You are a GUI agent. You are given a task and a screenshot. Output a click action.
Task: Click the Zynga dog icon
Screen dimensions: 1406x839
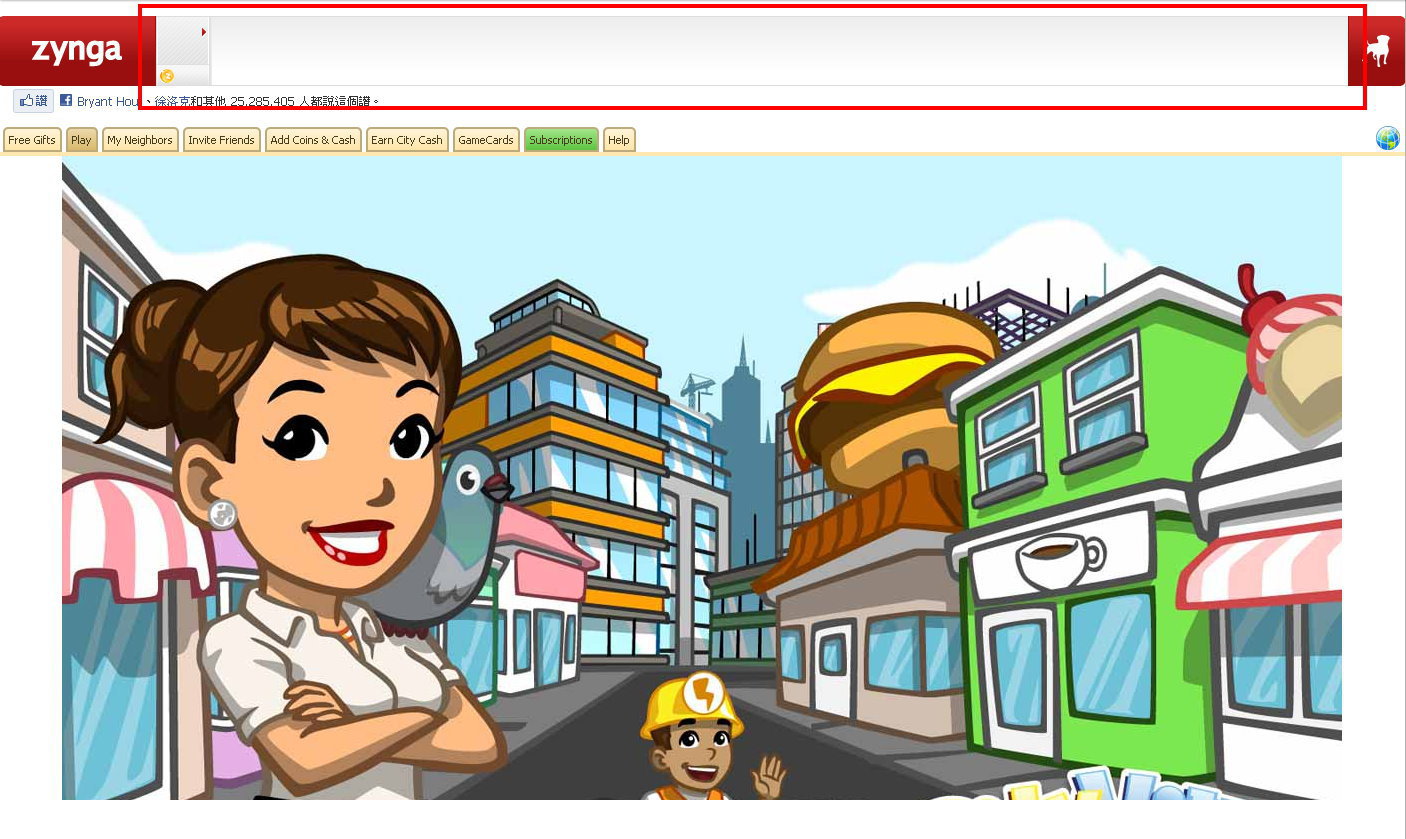(1378, 51)
